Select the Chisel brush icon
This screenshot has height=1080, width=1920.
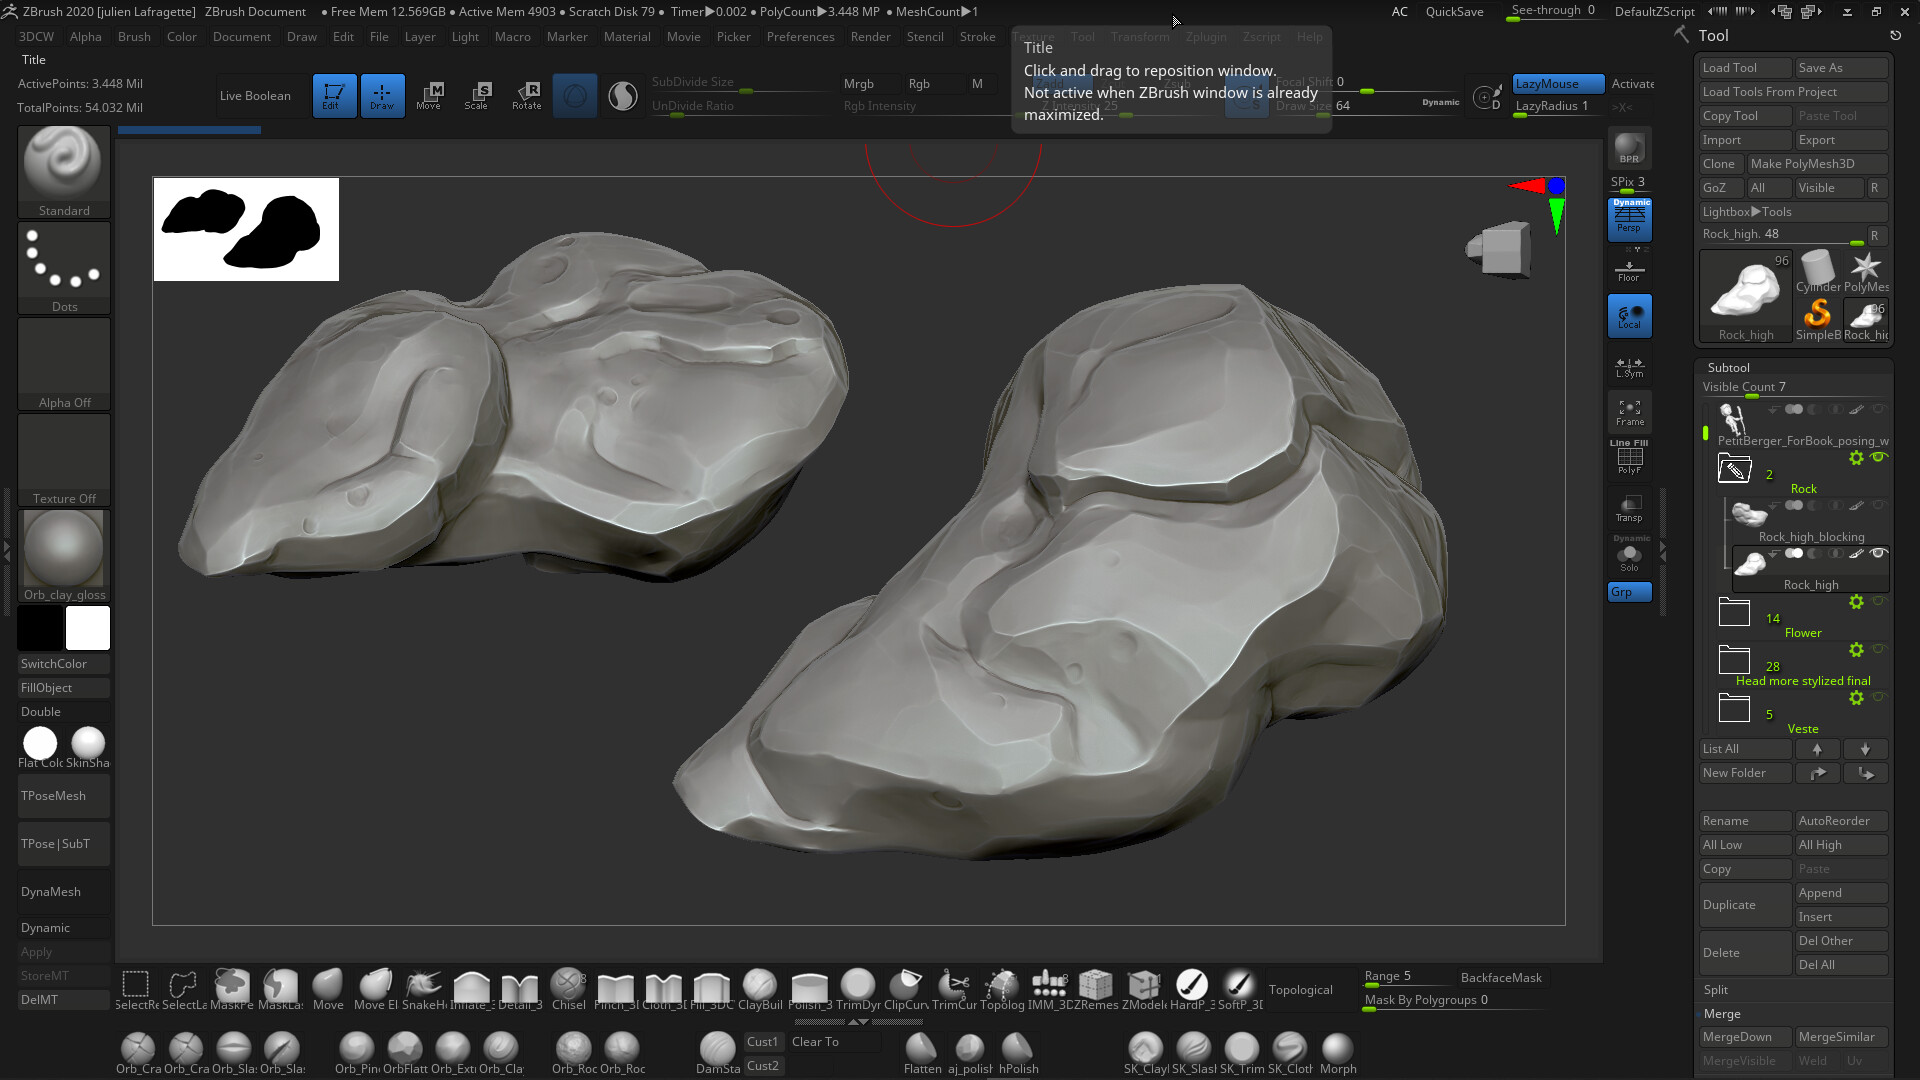click(x=568, y=989)
